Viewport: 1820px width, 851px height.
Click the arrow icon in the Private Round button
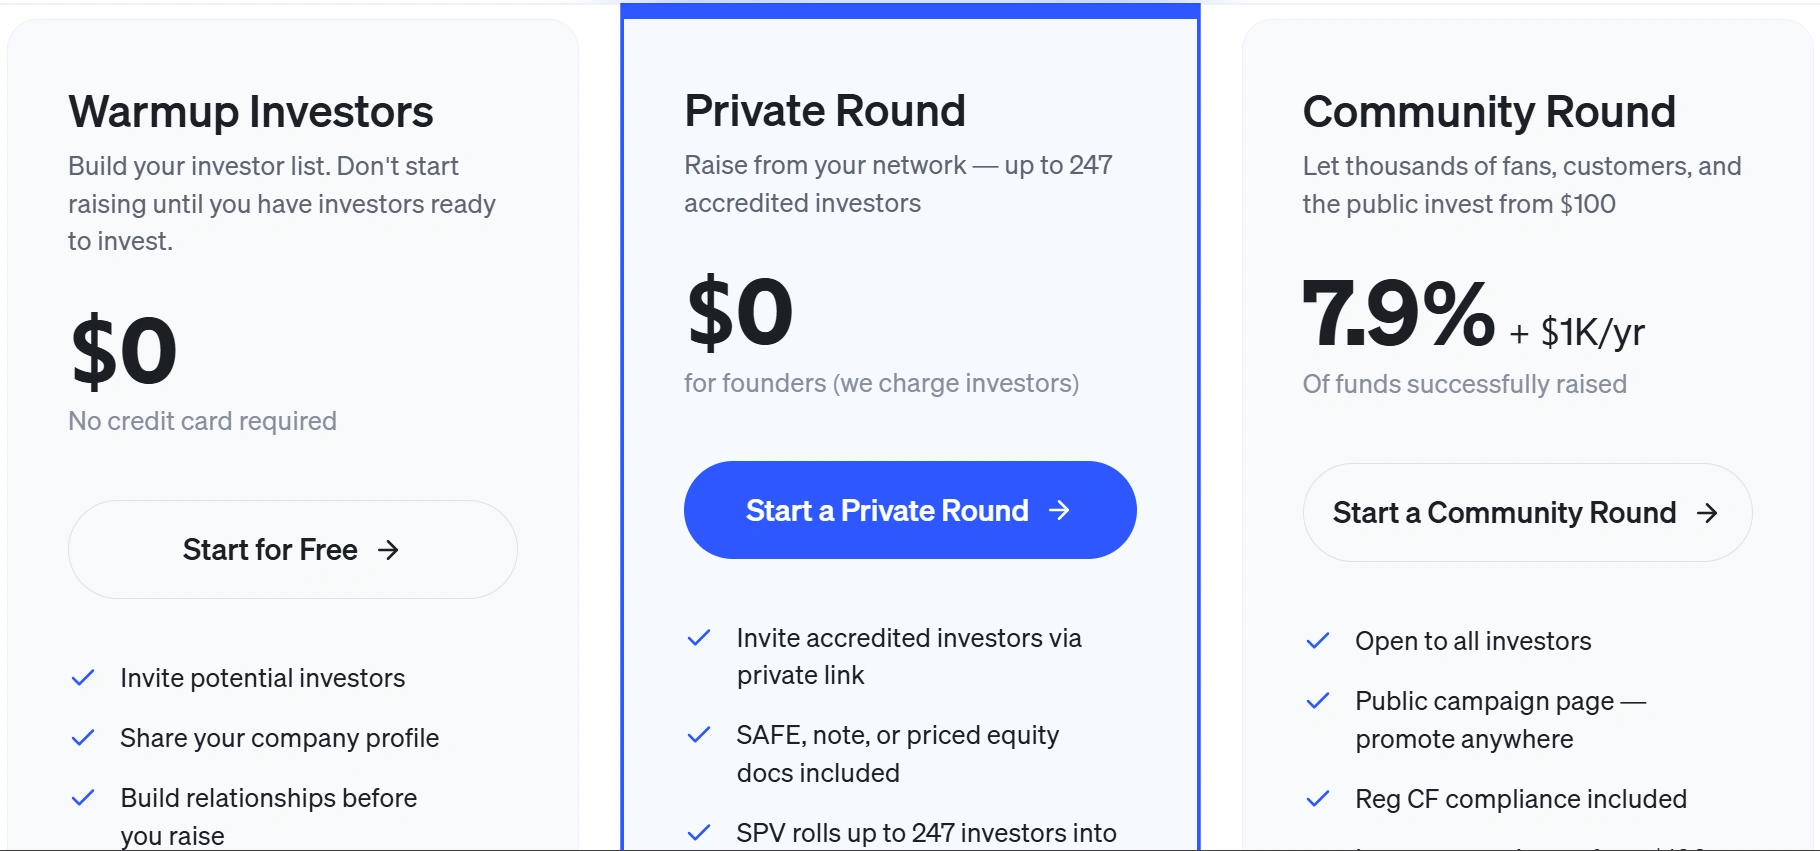click(1059, 510)
